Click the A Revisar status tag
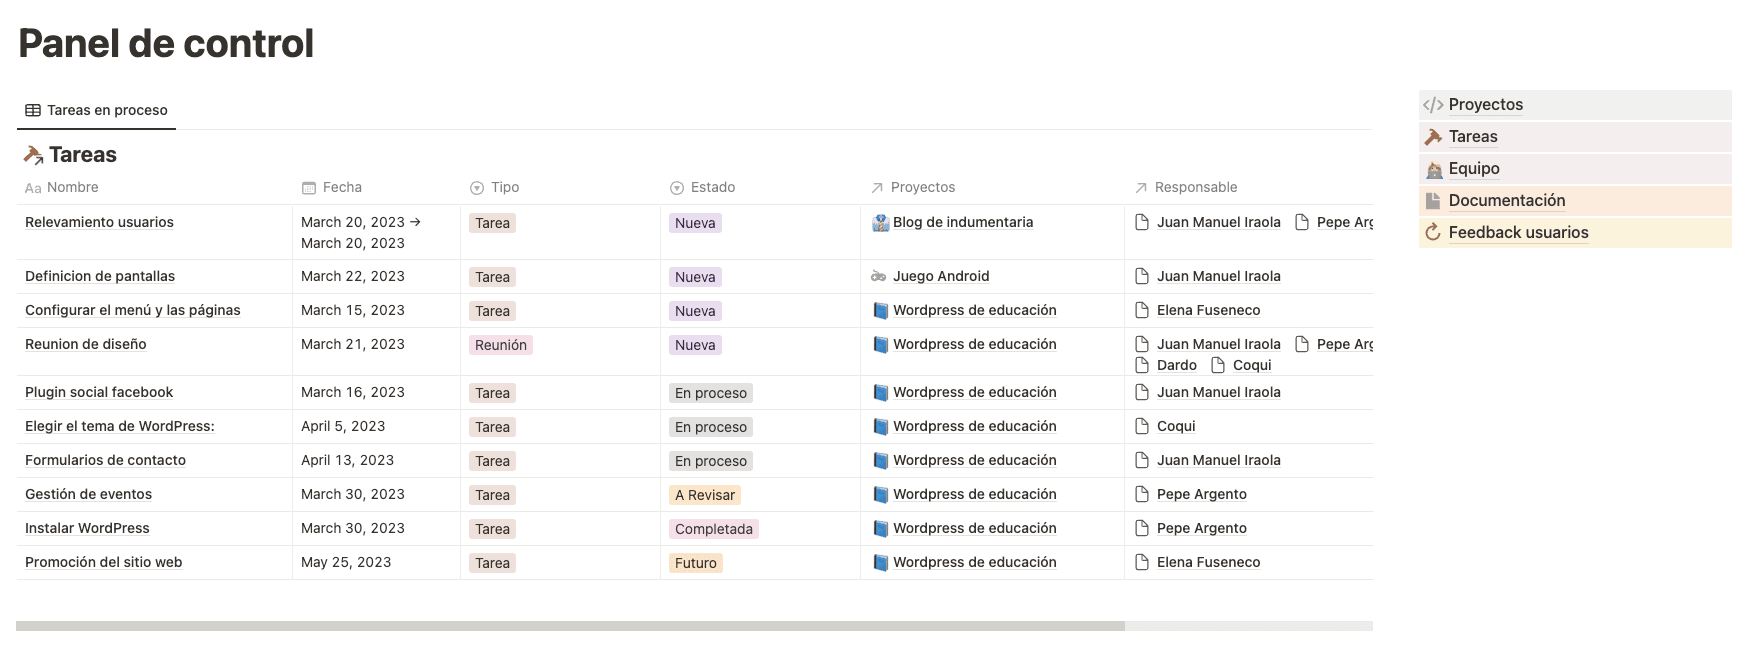Image resolution: width=1759 pixels, height=660 pixels. click(704, 495)
